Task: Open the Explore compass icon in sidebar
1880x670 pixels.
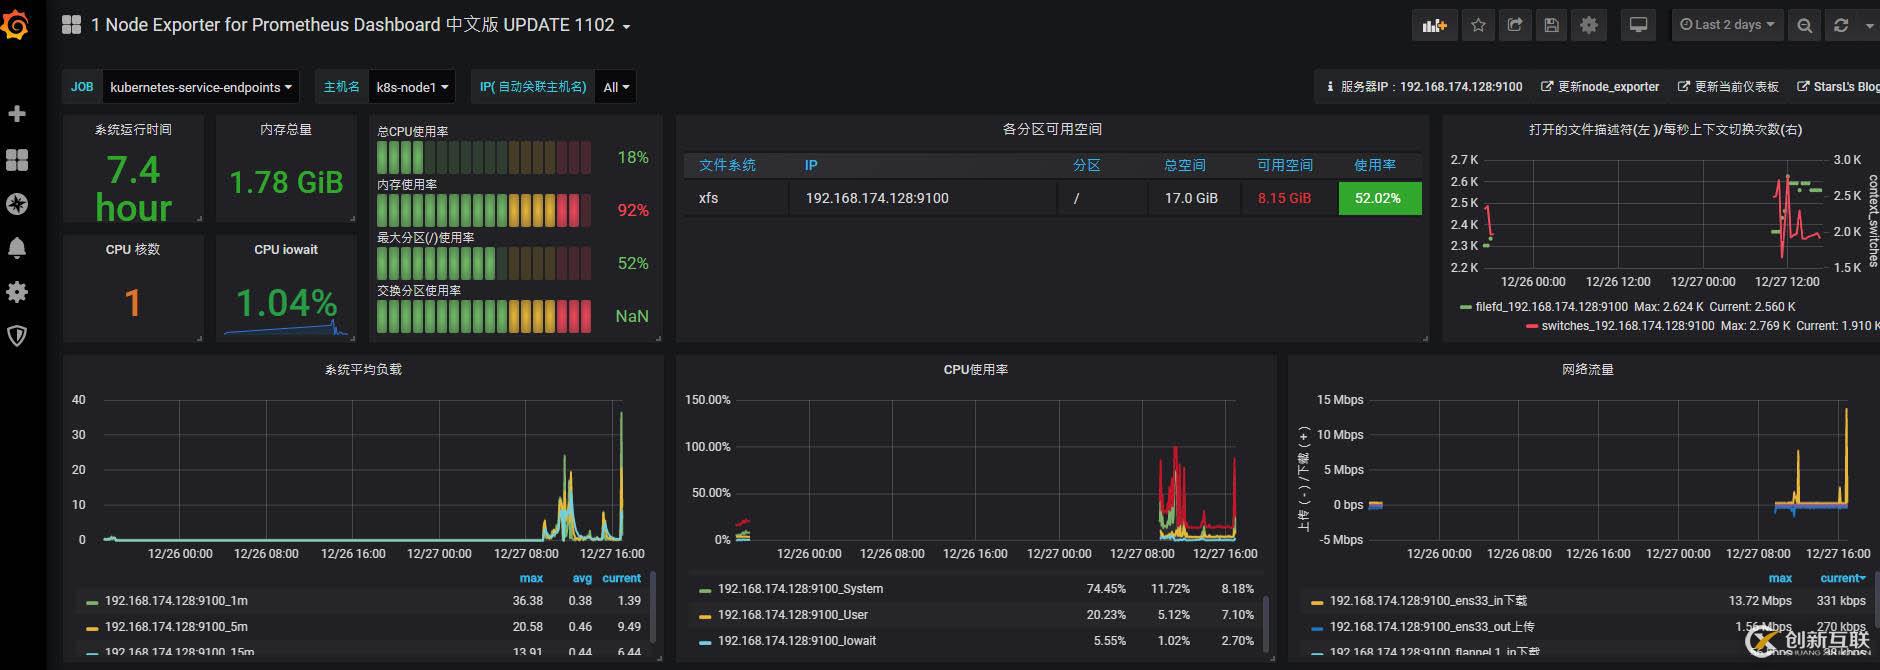Action: (17, 204)
